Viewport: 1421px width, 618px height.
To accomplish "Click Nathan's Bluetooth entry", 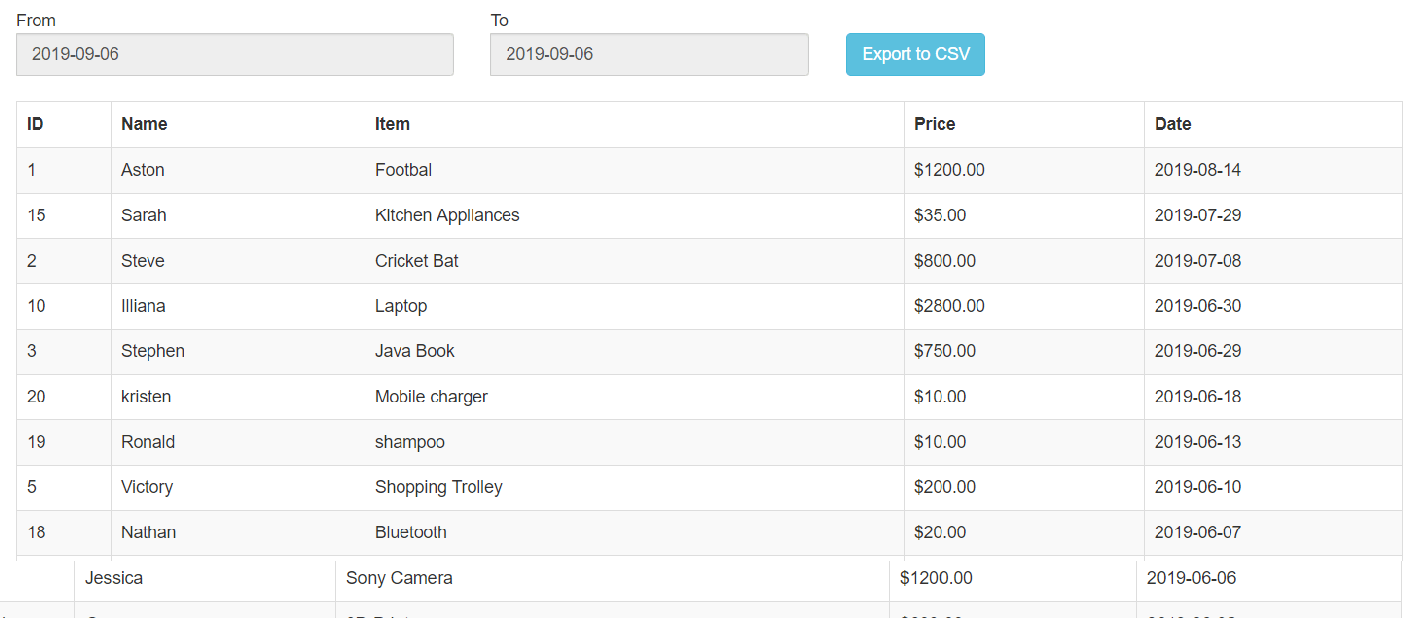I will pos(410,532).
